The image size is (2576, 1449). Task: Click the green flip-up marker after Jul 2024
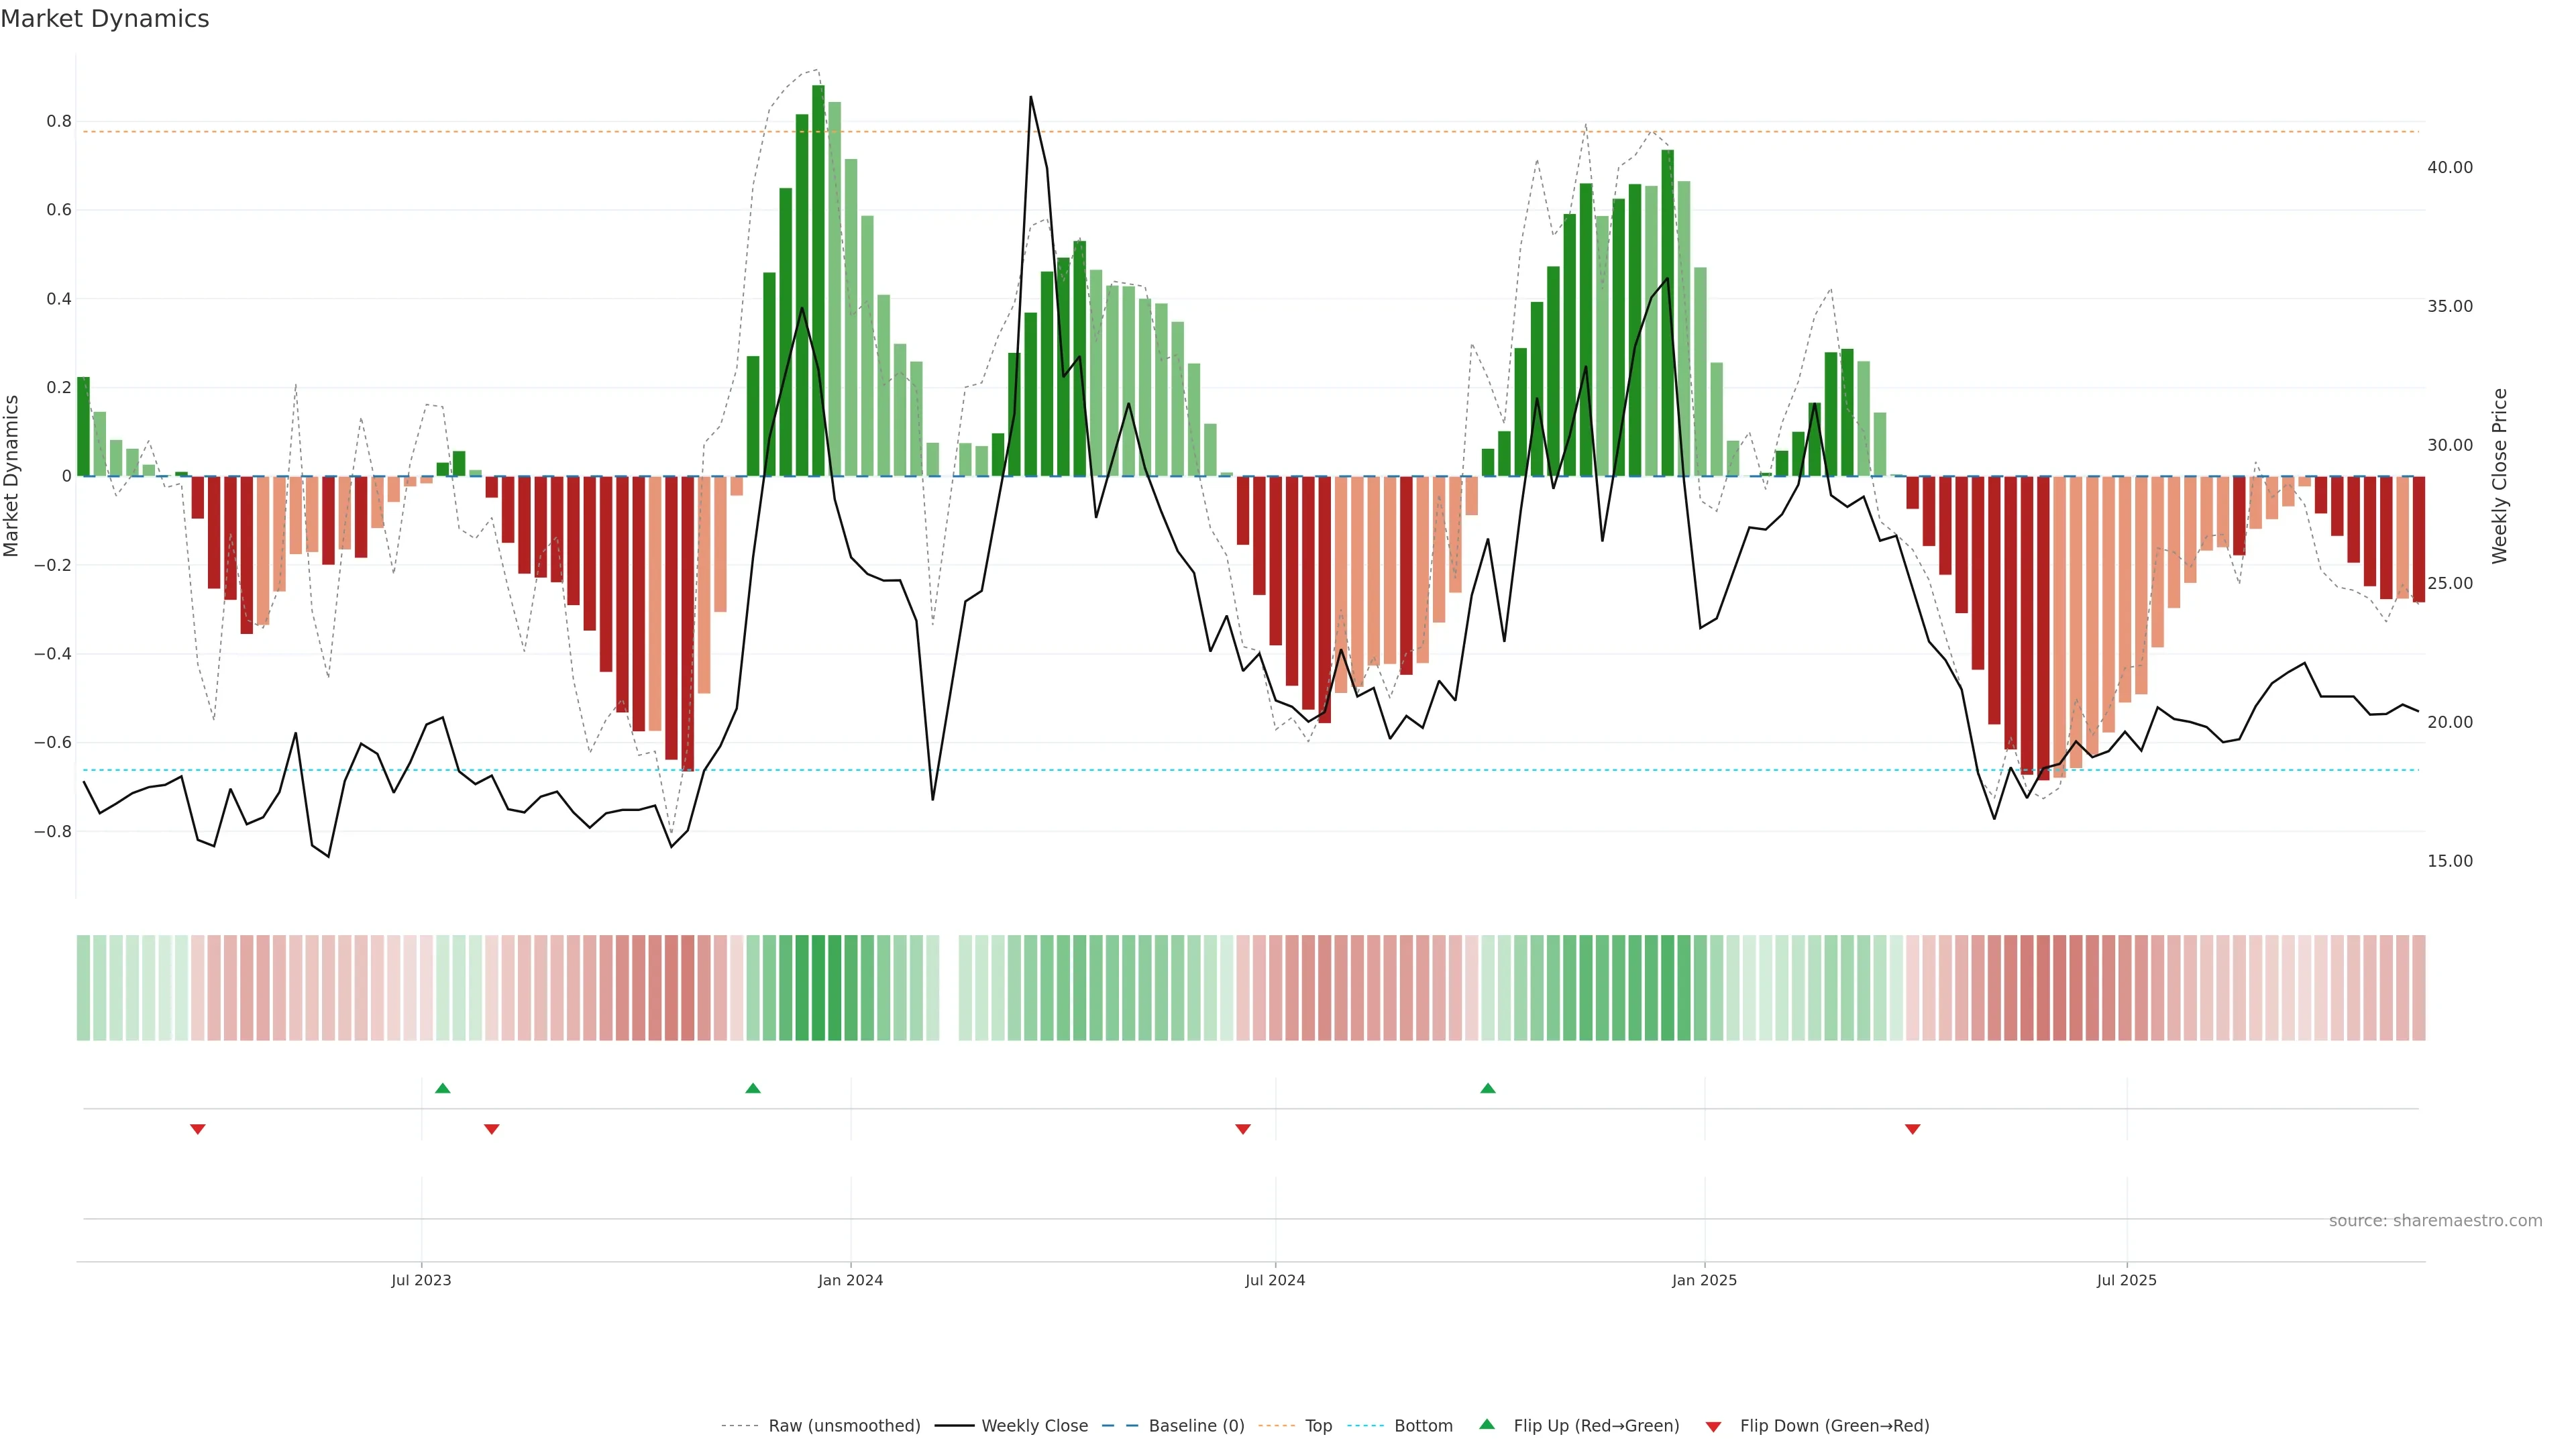[1488, 1088]
